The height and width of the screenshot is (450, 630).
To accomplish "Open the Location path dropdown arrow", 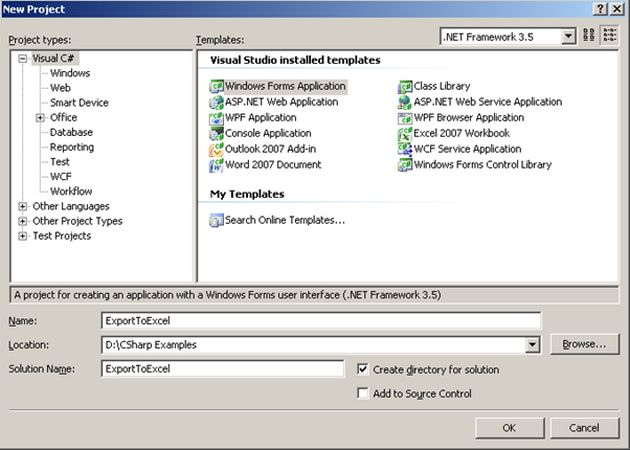I will pos(532,344).
